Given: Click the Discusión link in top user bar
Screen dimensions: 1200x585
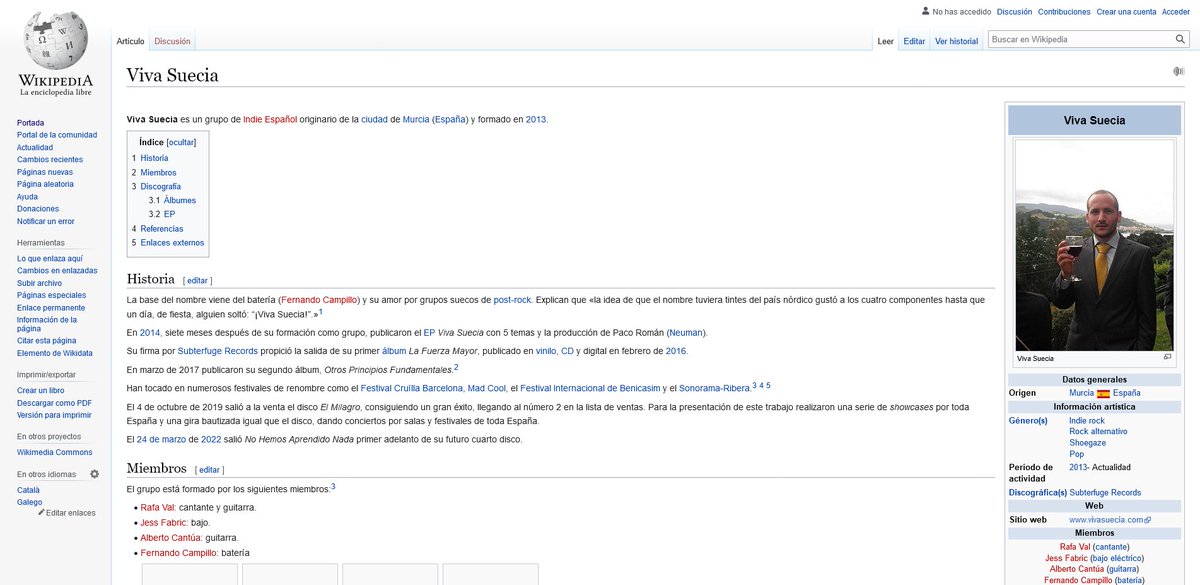Looking at the screenshot, I should click(1014, 12).
